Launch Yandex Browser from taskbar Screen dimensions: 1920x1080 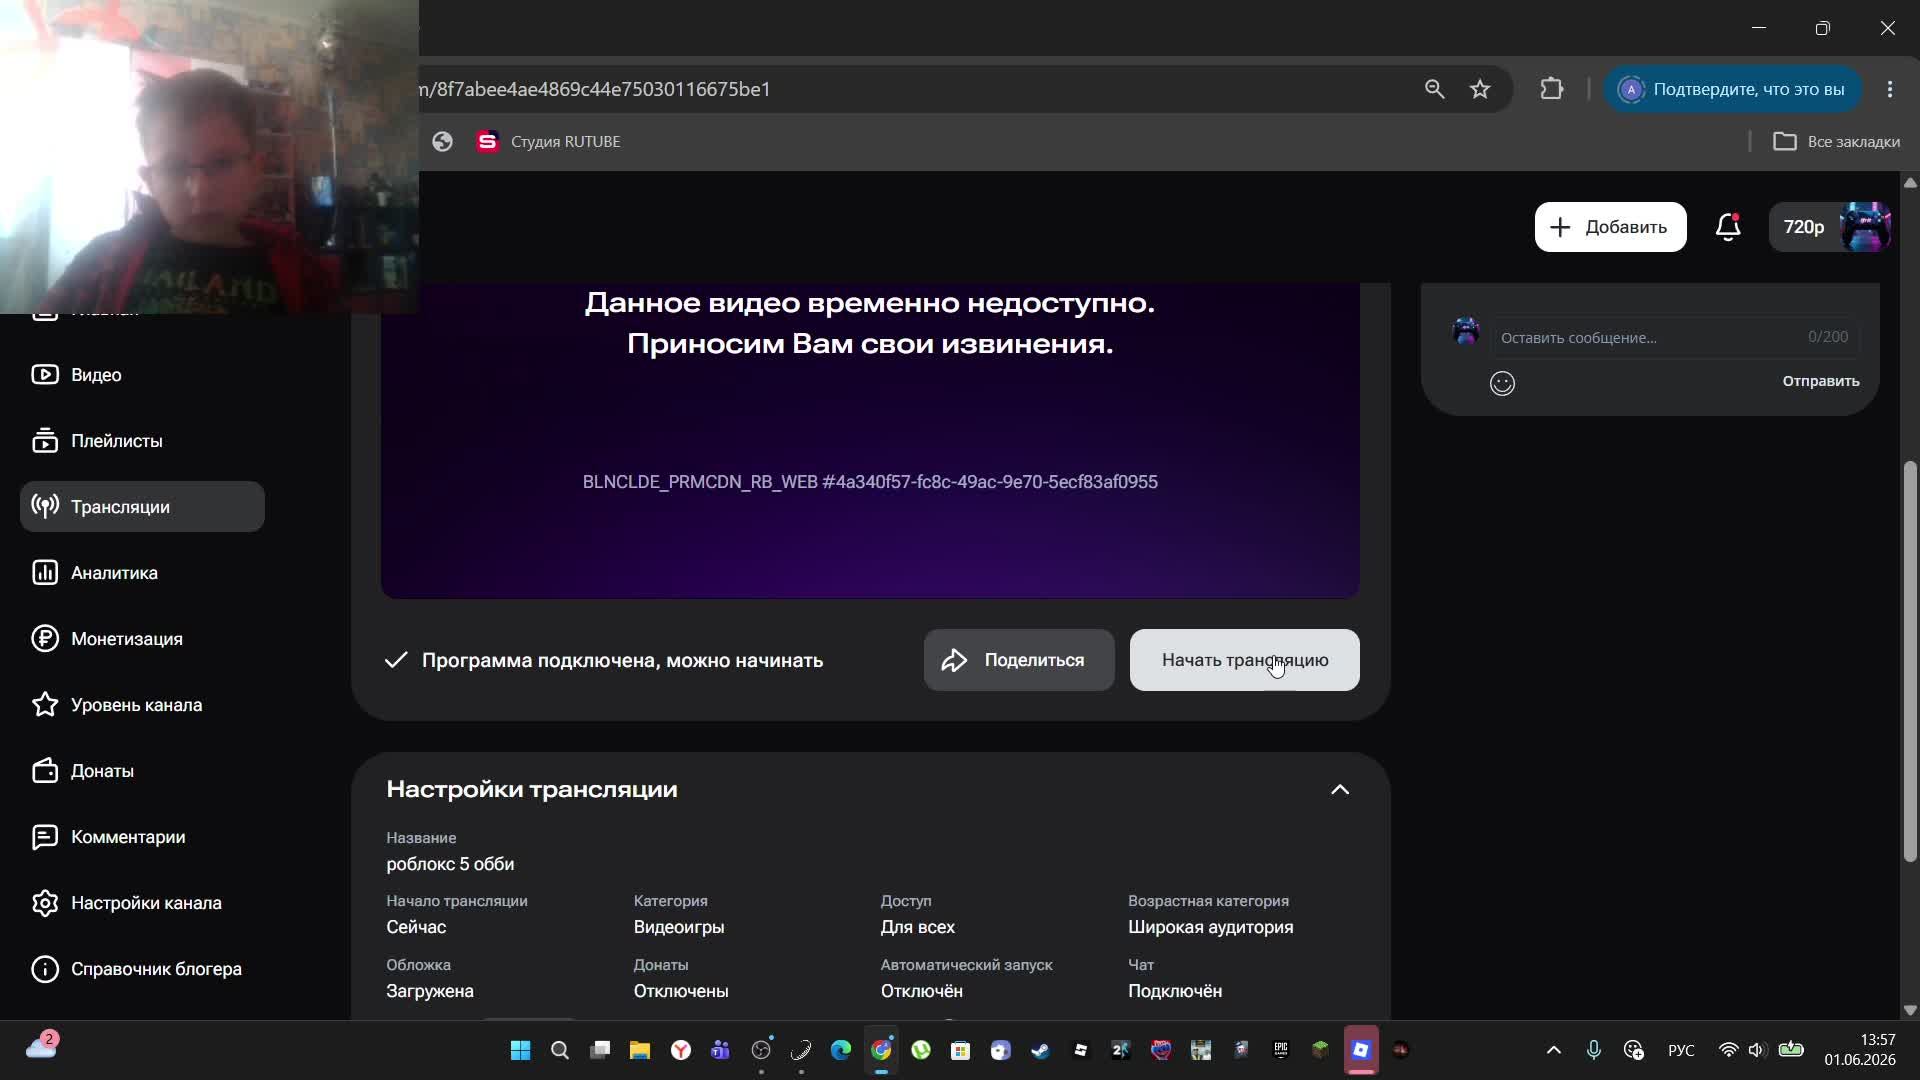tap(680, 1050)
